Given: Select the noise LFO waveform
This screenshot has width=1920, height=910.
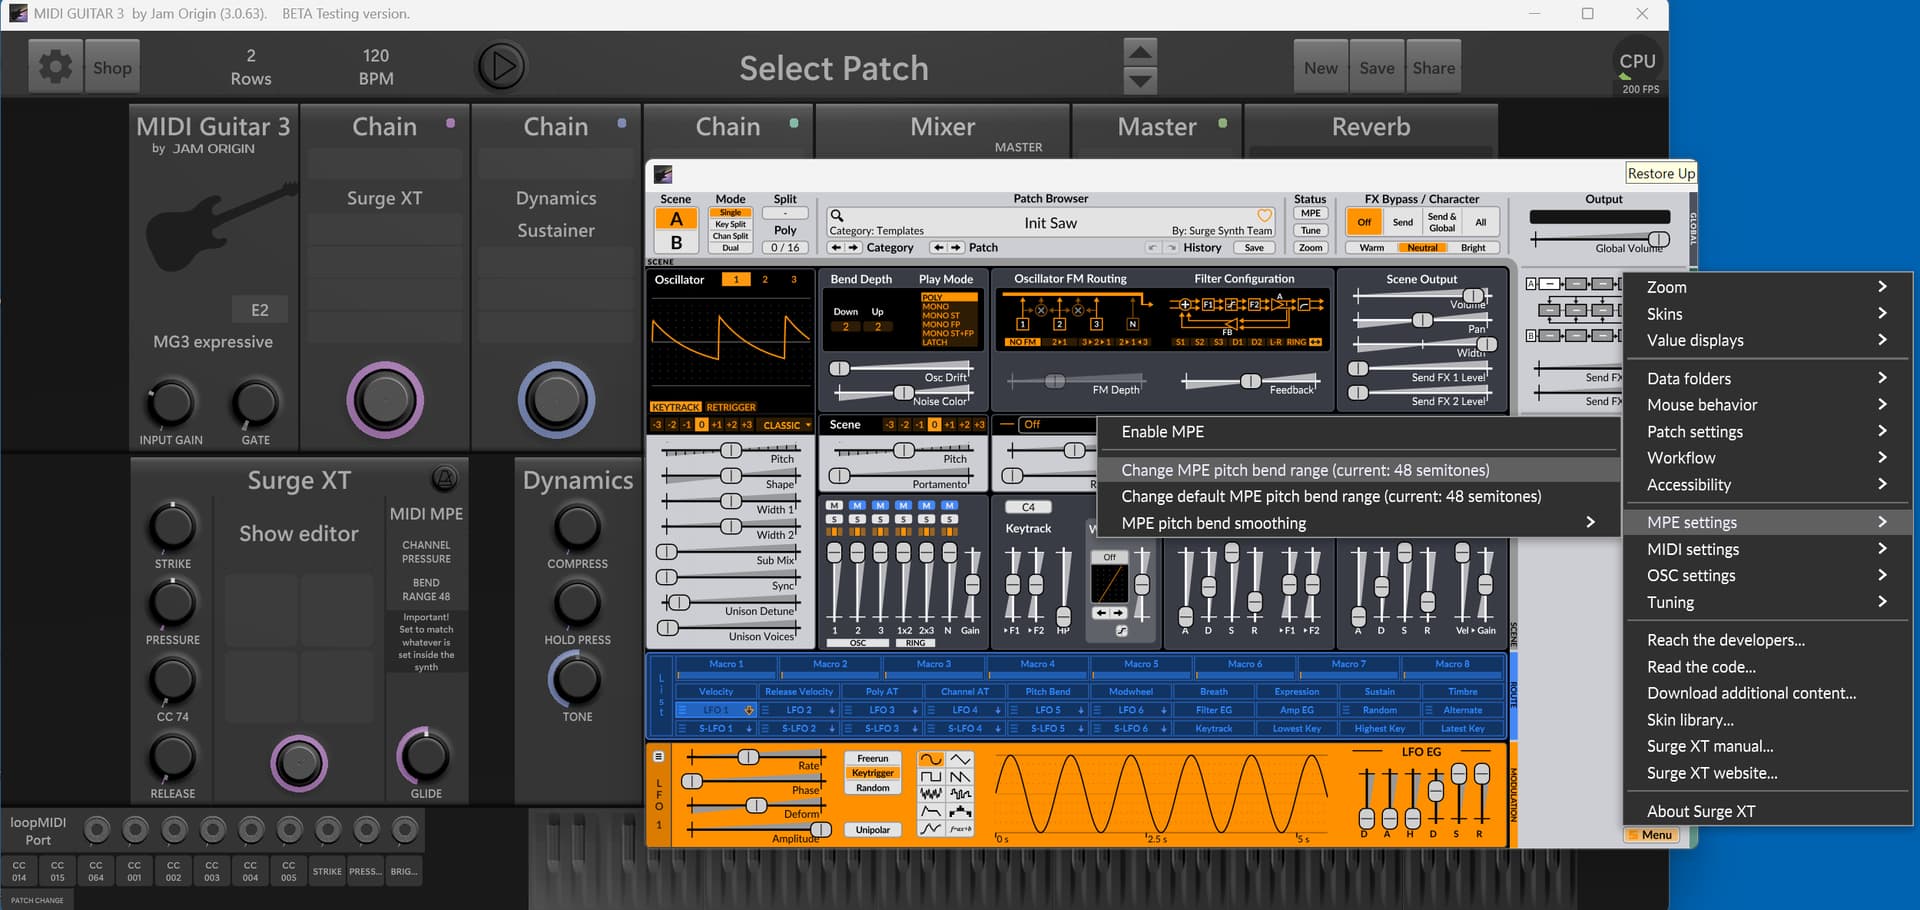Looking at the screenshot, I should 931,794.
